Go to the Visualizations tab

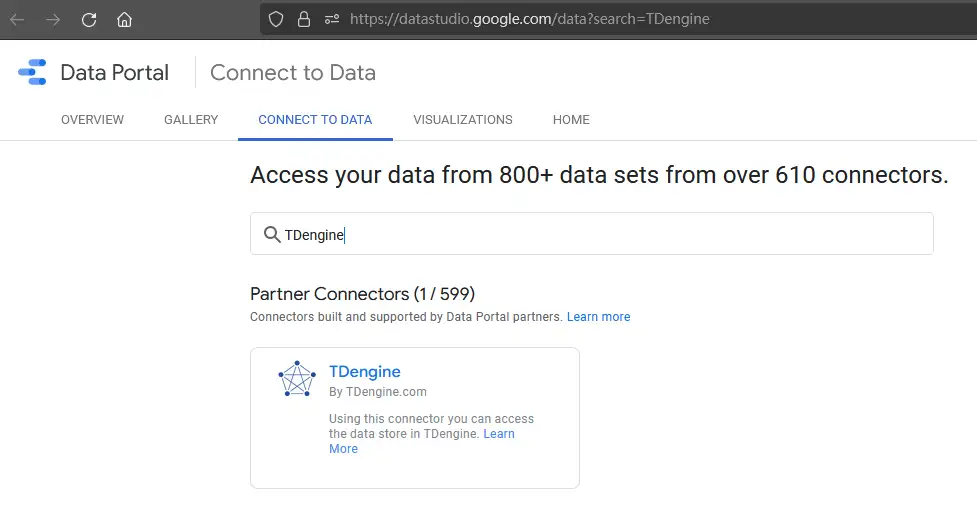coord(462,120)
